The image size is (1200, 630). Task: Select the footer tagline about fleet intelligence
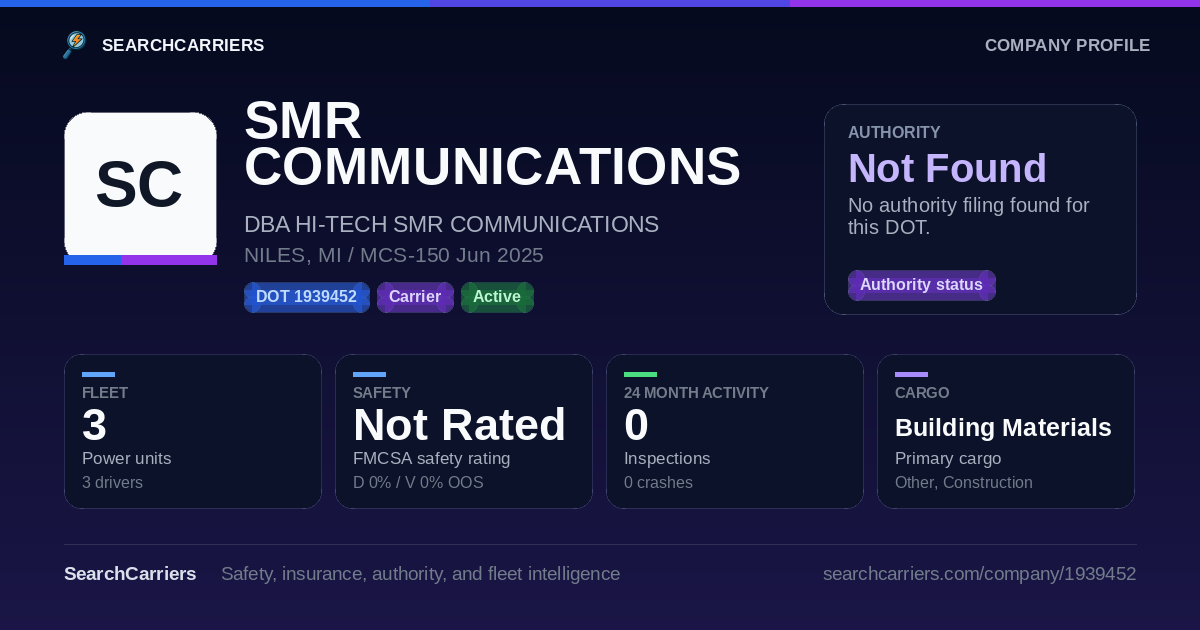(420, 574)
